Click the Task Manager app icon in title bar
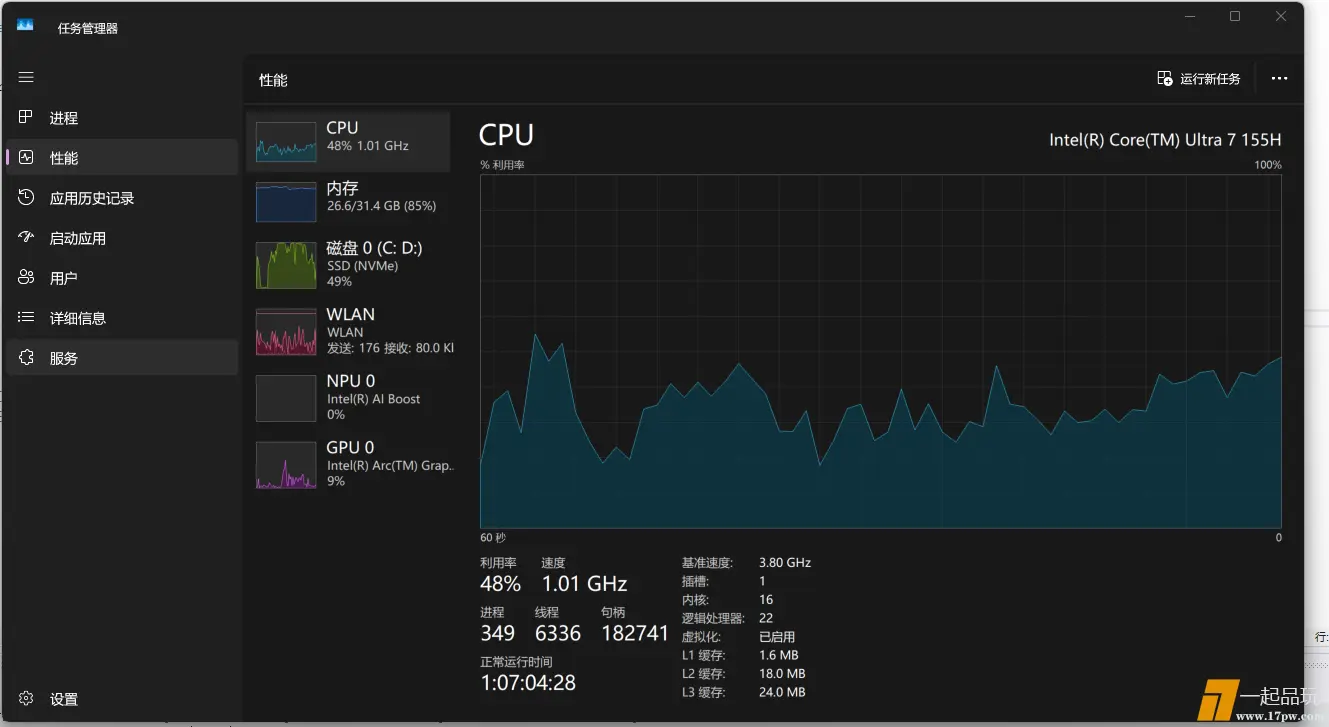The image size is (1329, 727). [x=25, y=25]
